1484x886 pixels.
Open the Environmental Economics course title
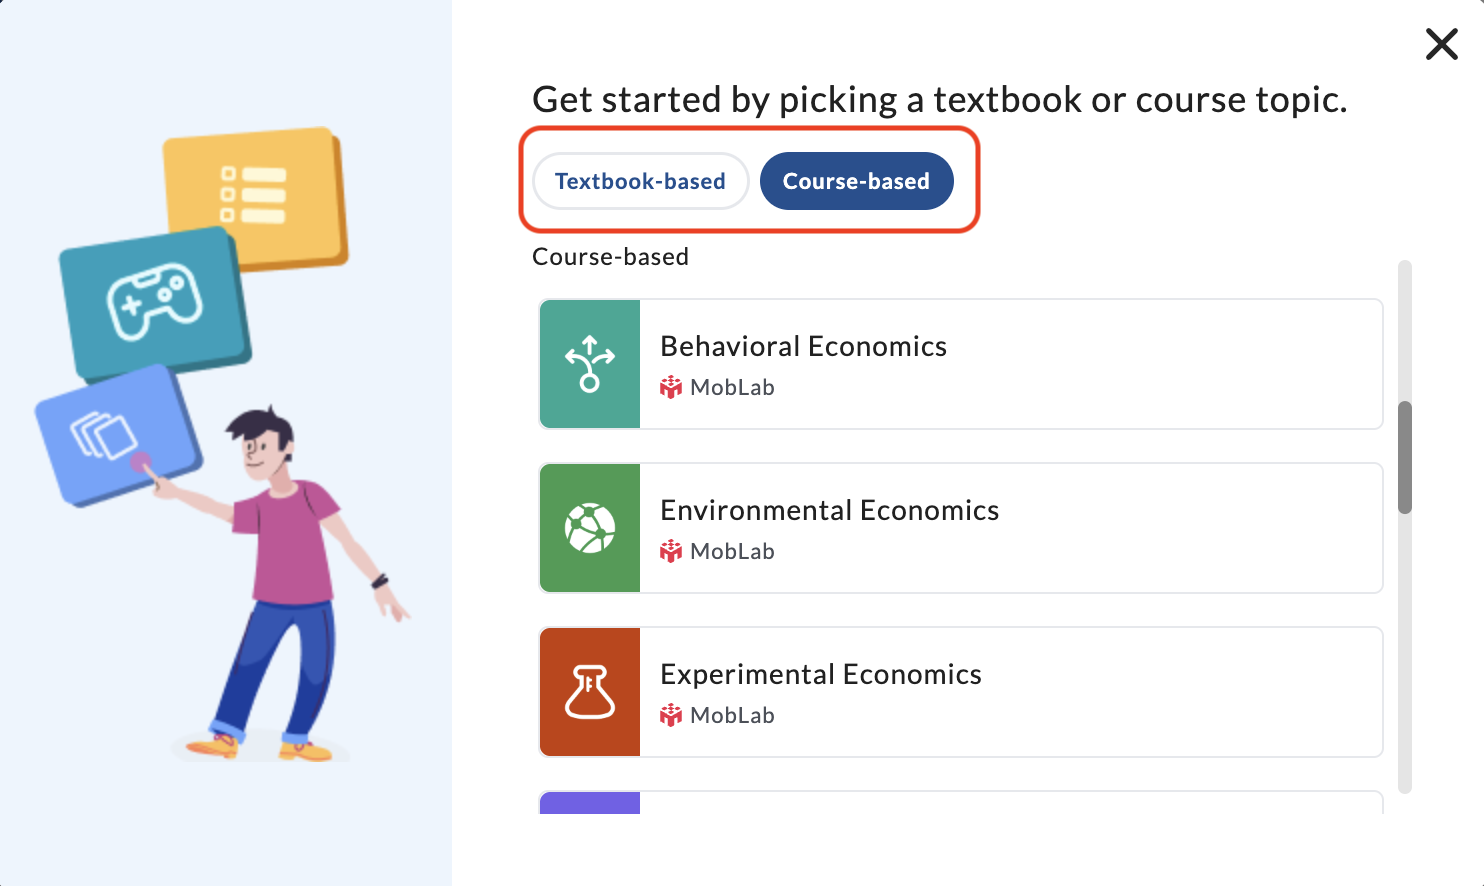(x=829, y=510)
